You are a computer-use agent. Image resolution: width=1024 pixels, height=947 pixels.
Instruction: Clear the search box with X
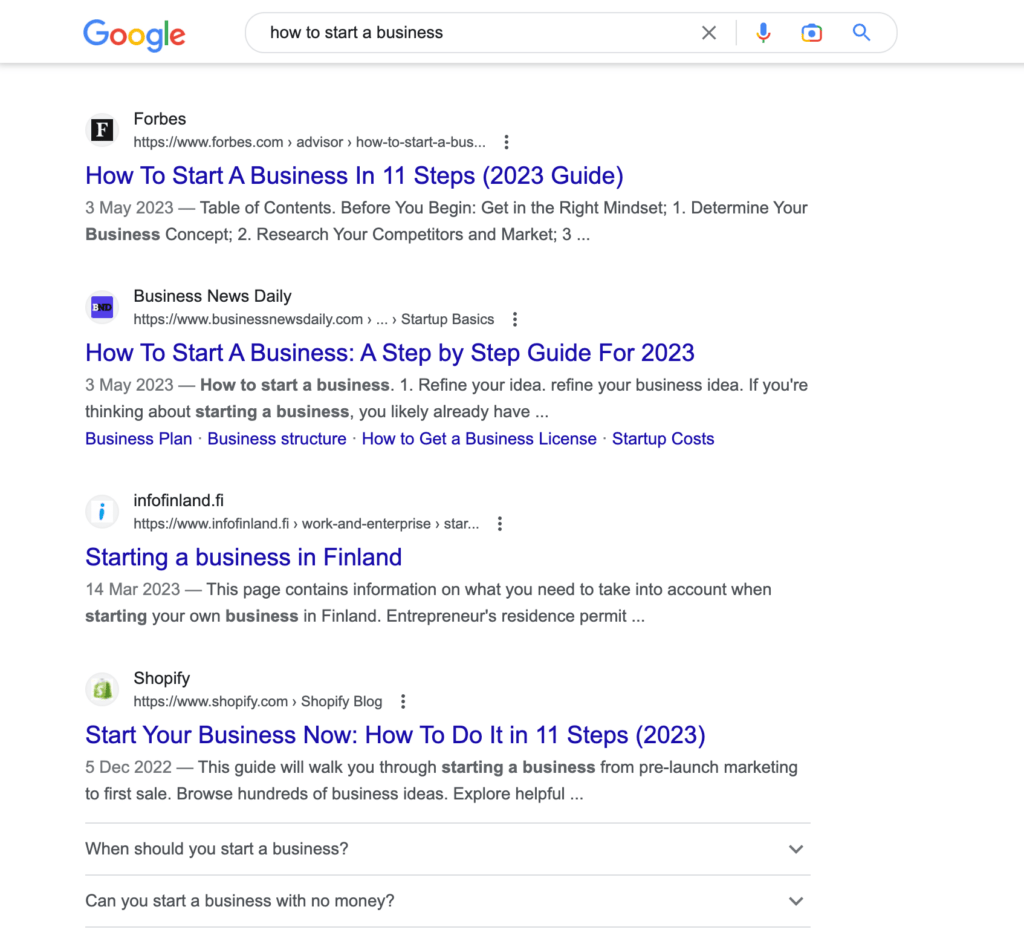(709, 33)
